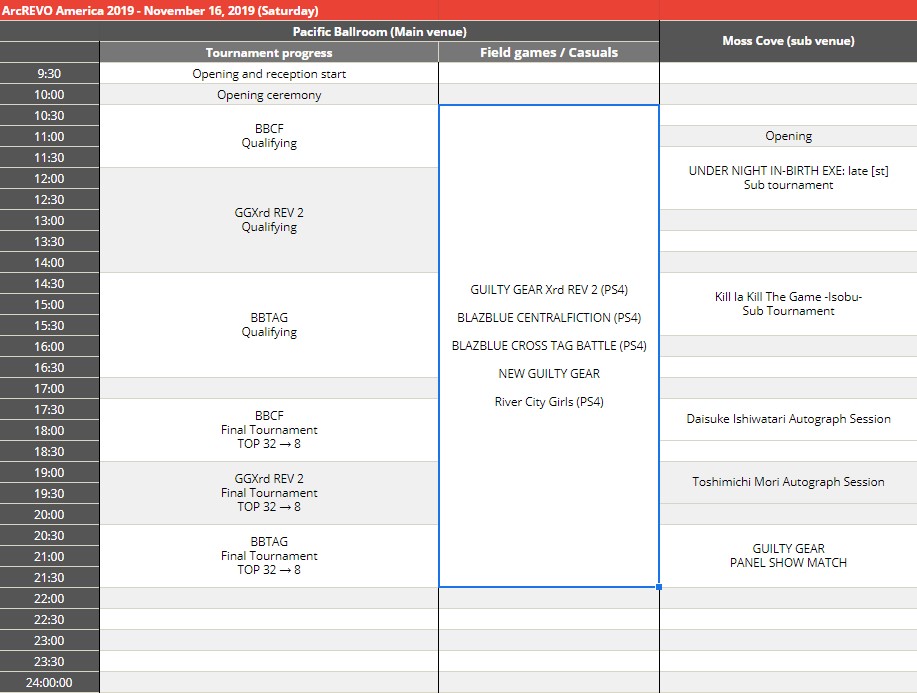Select the 12:00 time cell
The image size is (917, 693).
[49, 179]
